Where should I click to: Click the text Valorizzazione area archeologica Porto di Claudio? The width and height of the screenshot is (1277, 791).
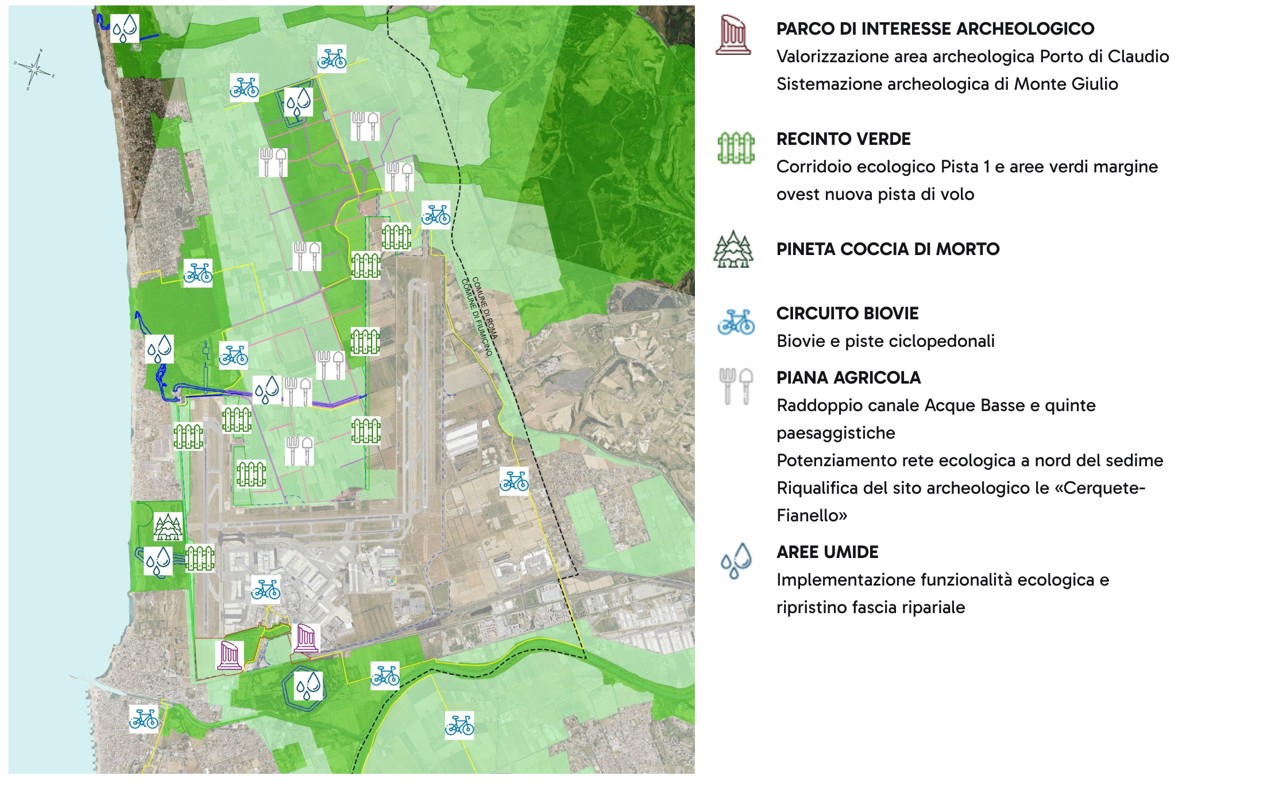972,56
